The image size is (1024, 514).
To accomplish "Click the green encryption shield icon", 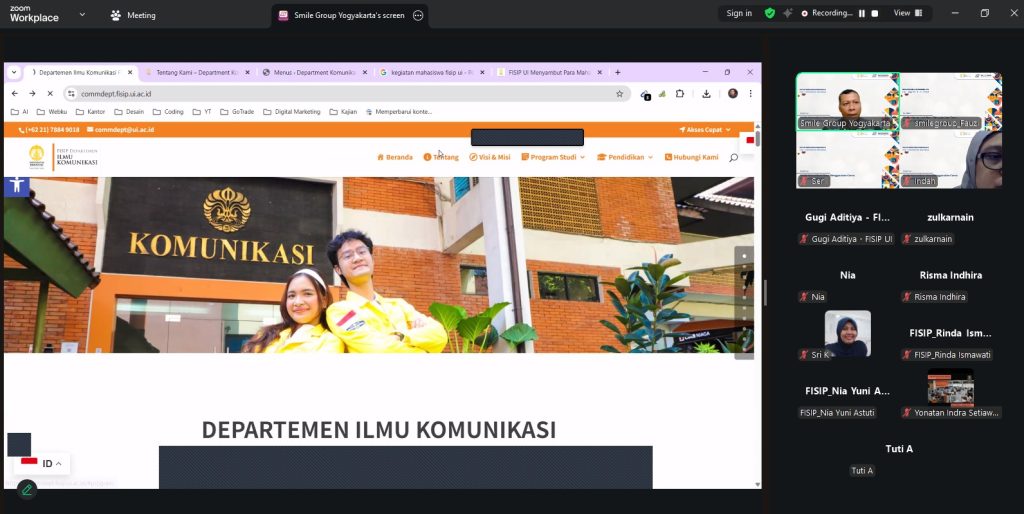I will click(769, 13).
